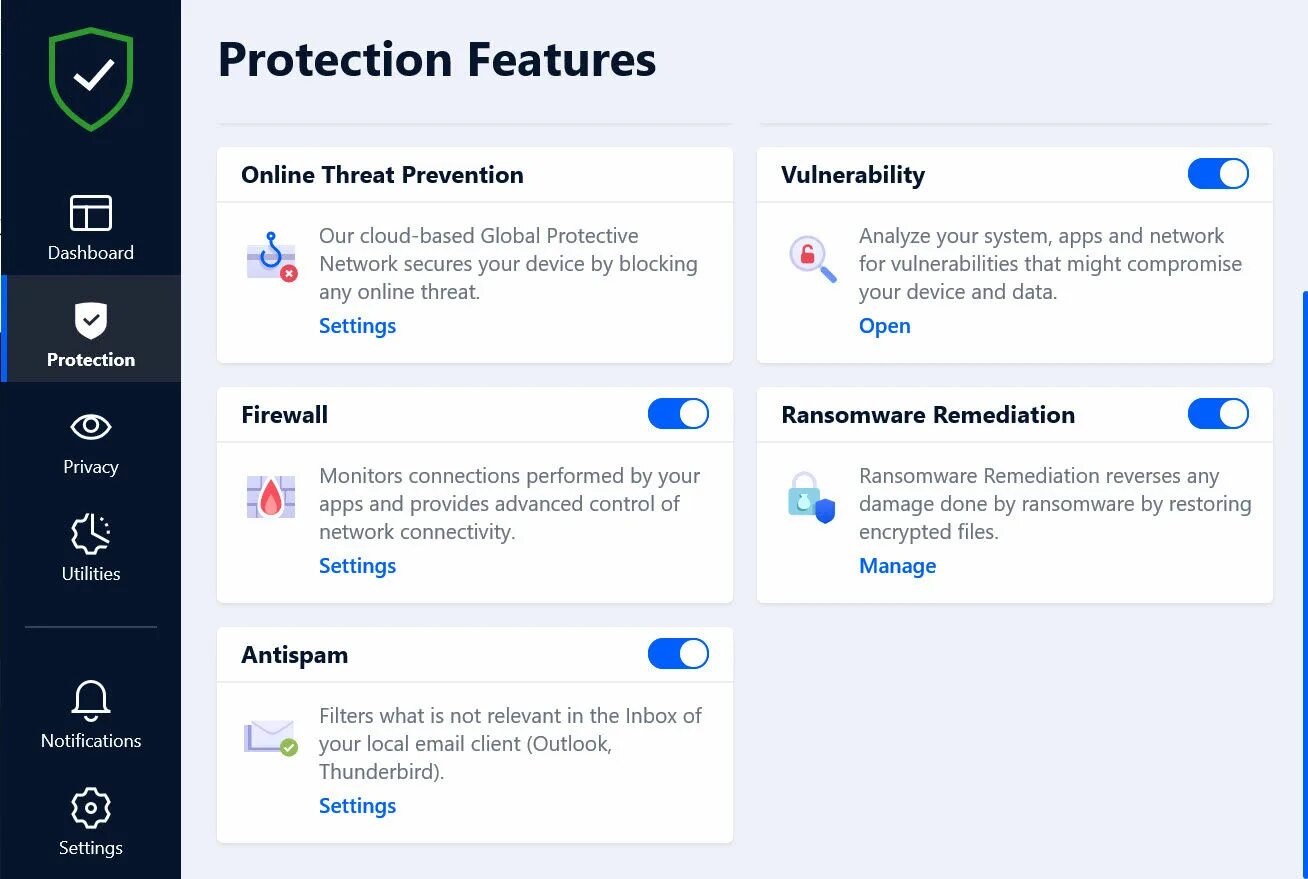Turn off the Firewall switch
This screenshot has width=1308, height=879.
click(x=678, y=414)
